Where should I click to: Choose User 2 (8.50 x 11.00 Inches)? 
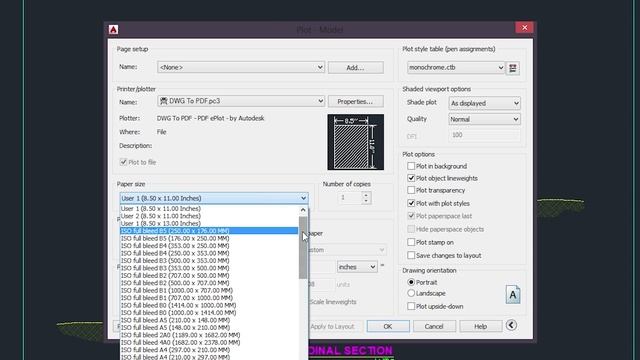tap(209, 216)
